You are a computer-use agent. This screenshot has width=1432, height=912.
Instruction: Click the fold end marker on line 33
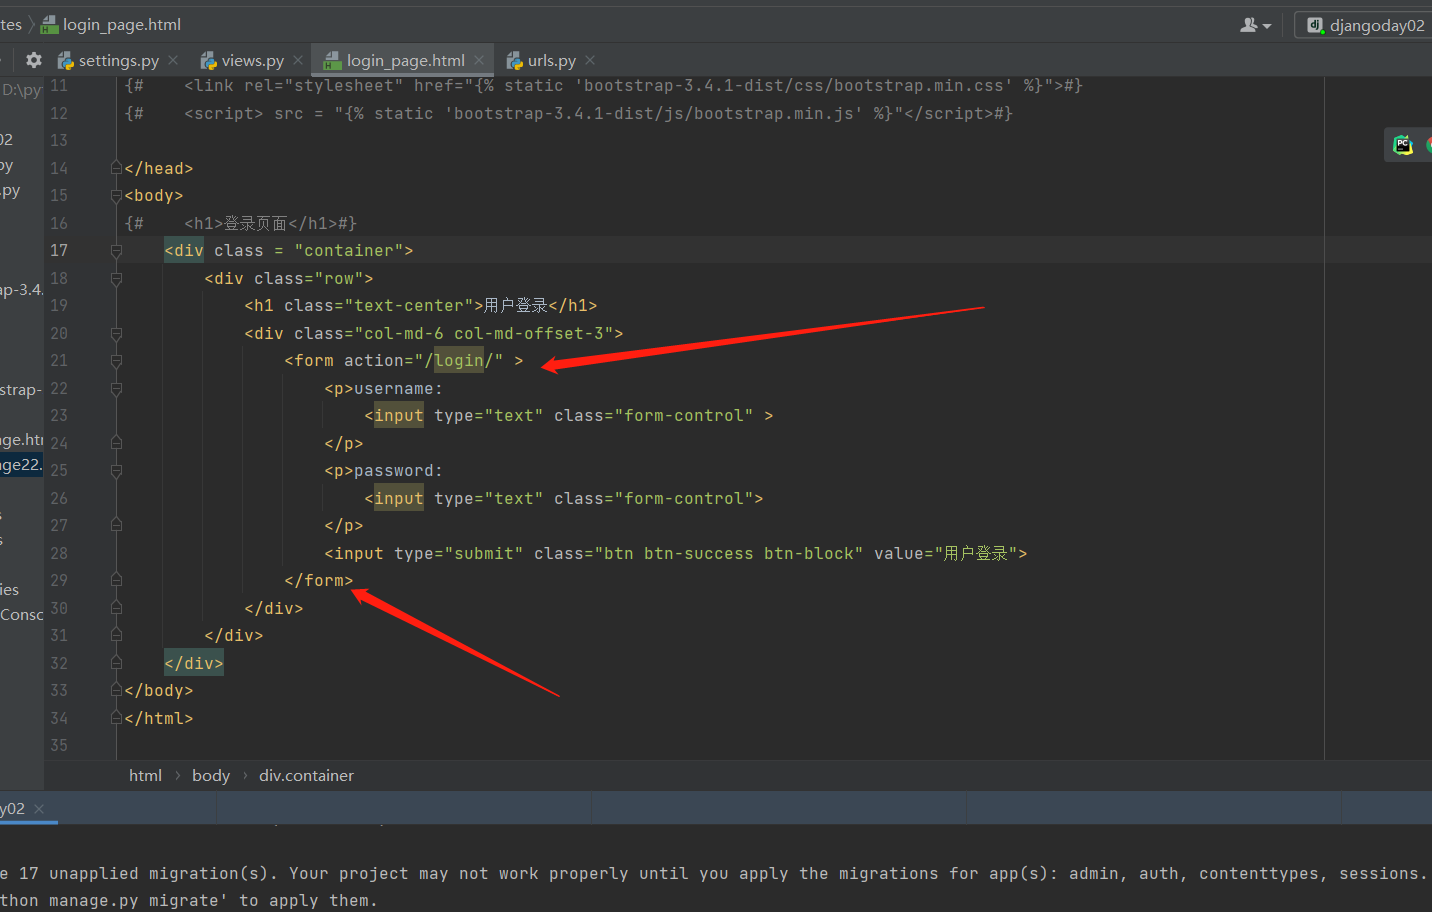click(116, 691)
